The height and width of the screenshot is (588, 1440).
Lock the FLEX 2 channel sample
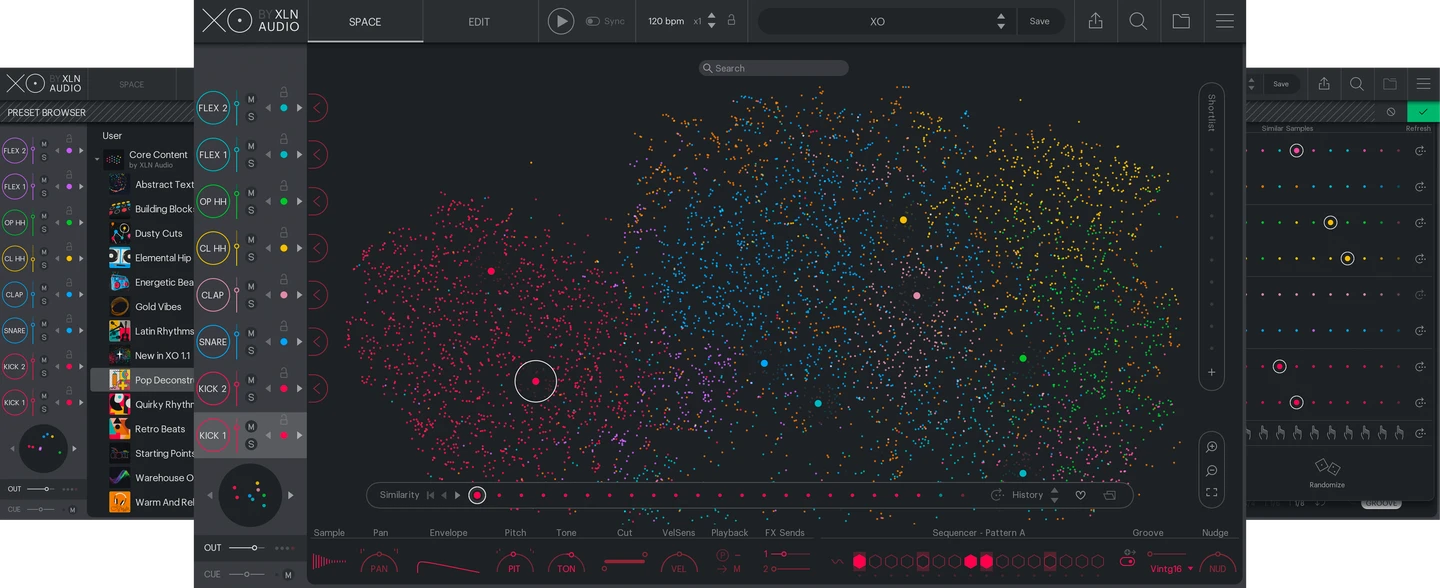(x=284, y=92)
